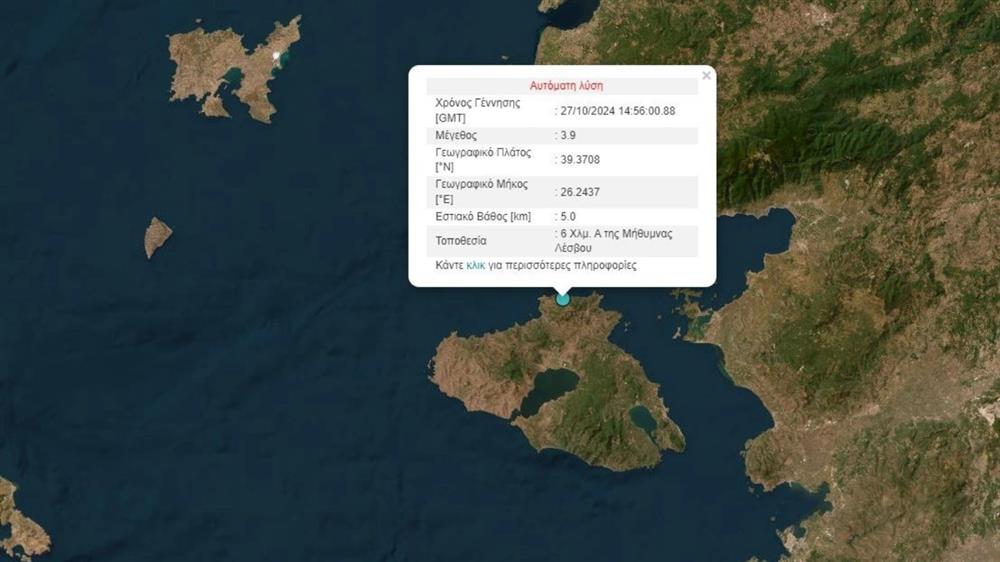Click the 'Γεωγραφικό Μήκος' row label
Screen dimensions: 1000x562
(479, 184)
